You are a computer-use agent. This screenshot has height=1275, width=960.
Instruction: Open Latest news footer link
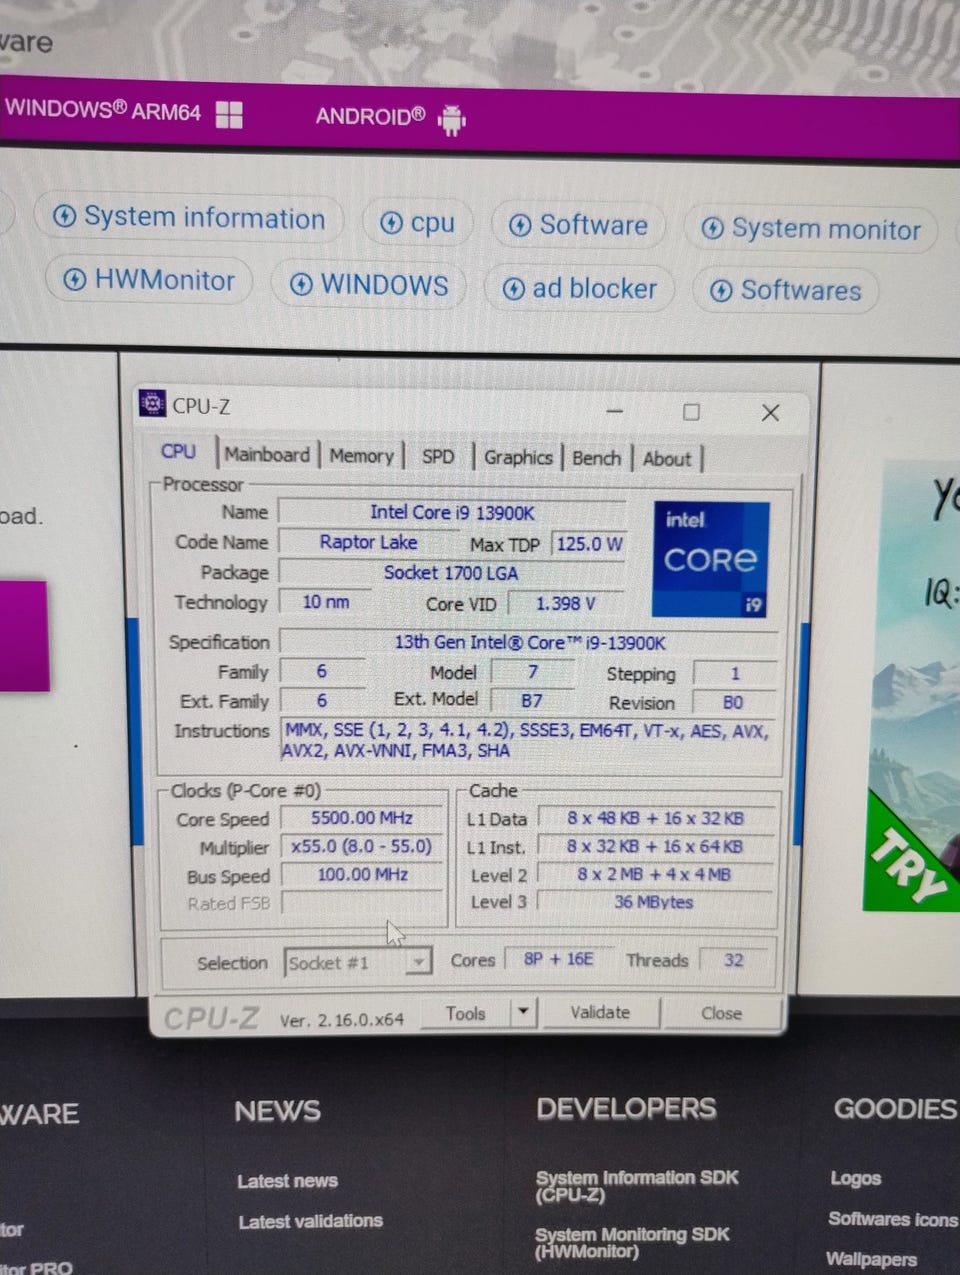click(287, 1181)
